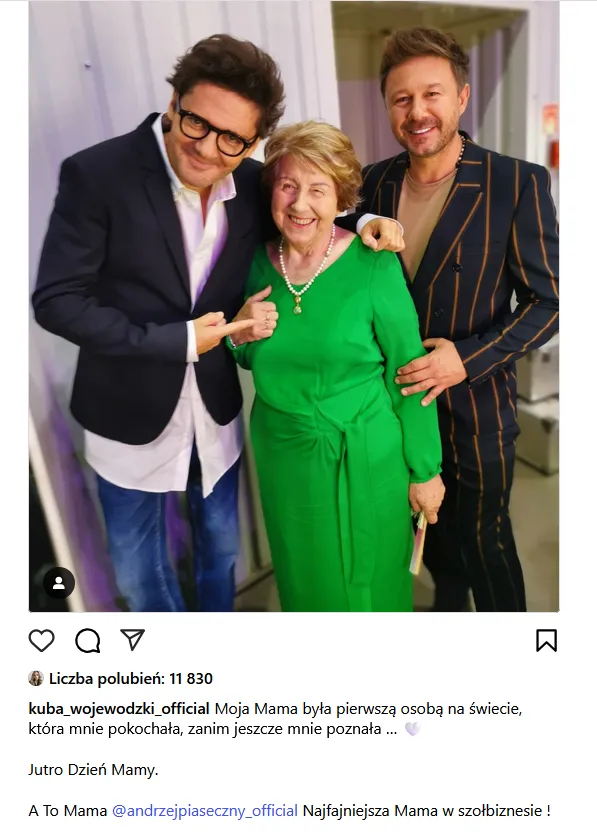The height and width of the screenshot is (836, 597).
Task: Open the @andrzejpiaseczny_official mention link
Action: point(205,811)
